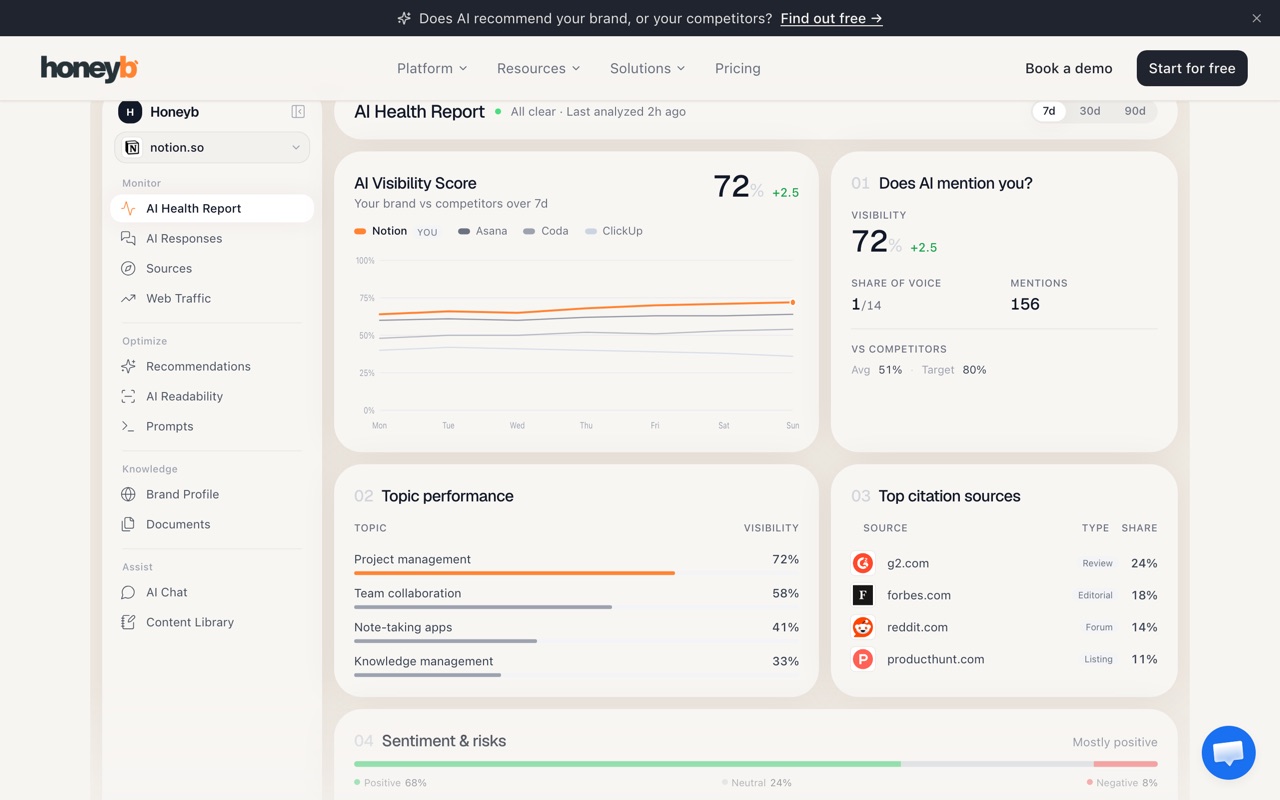The image size is (1280, 800).
Task: Follow the Find out free link
Action: click(831, 18)
